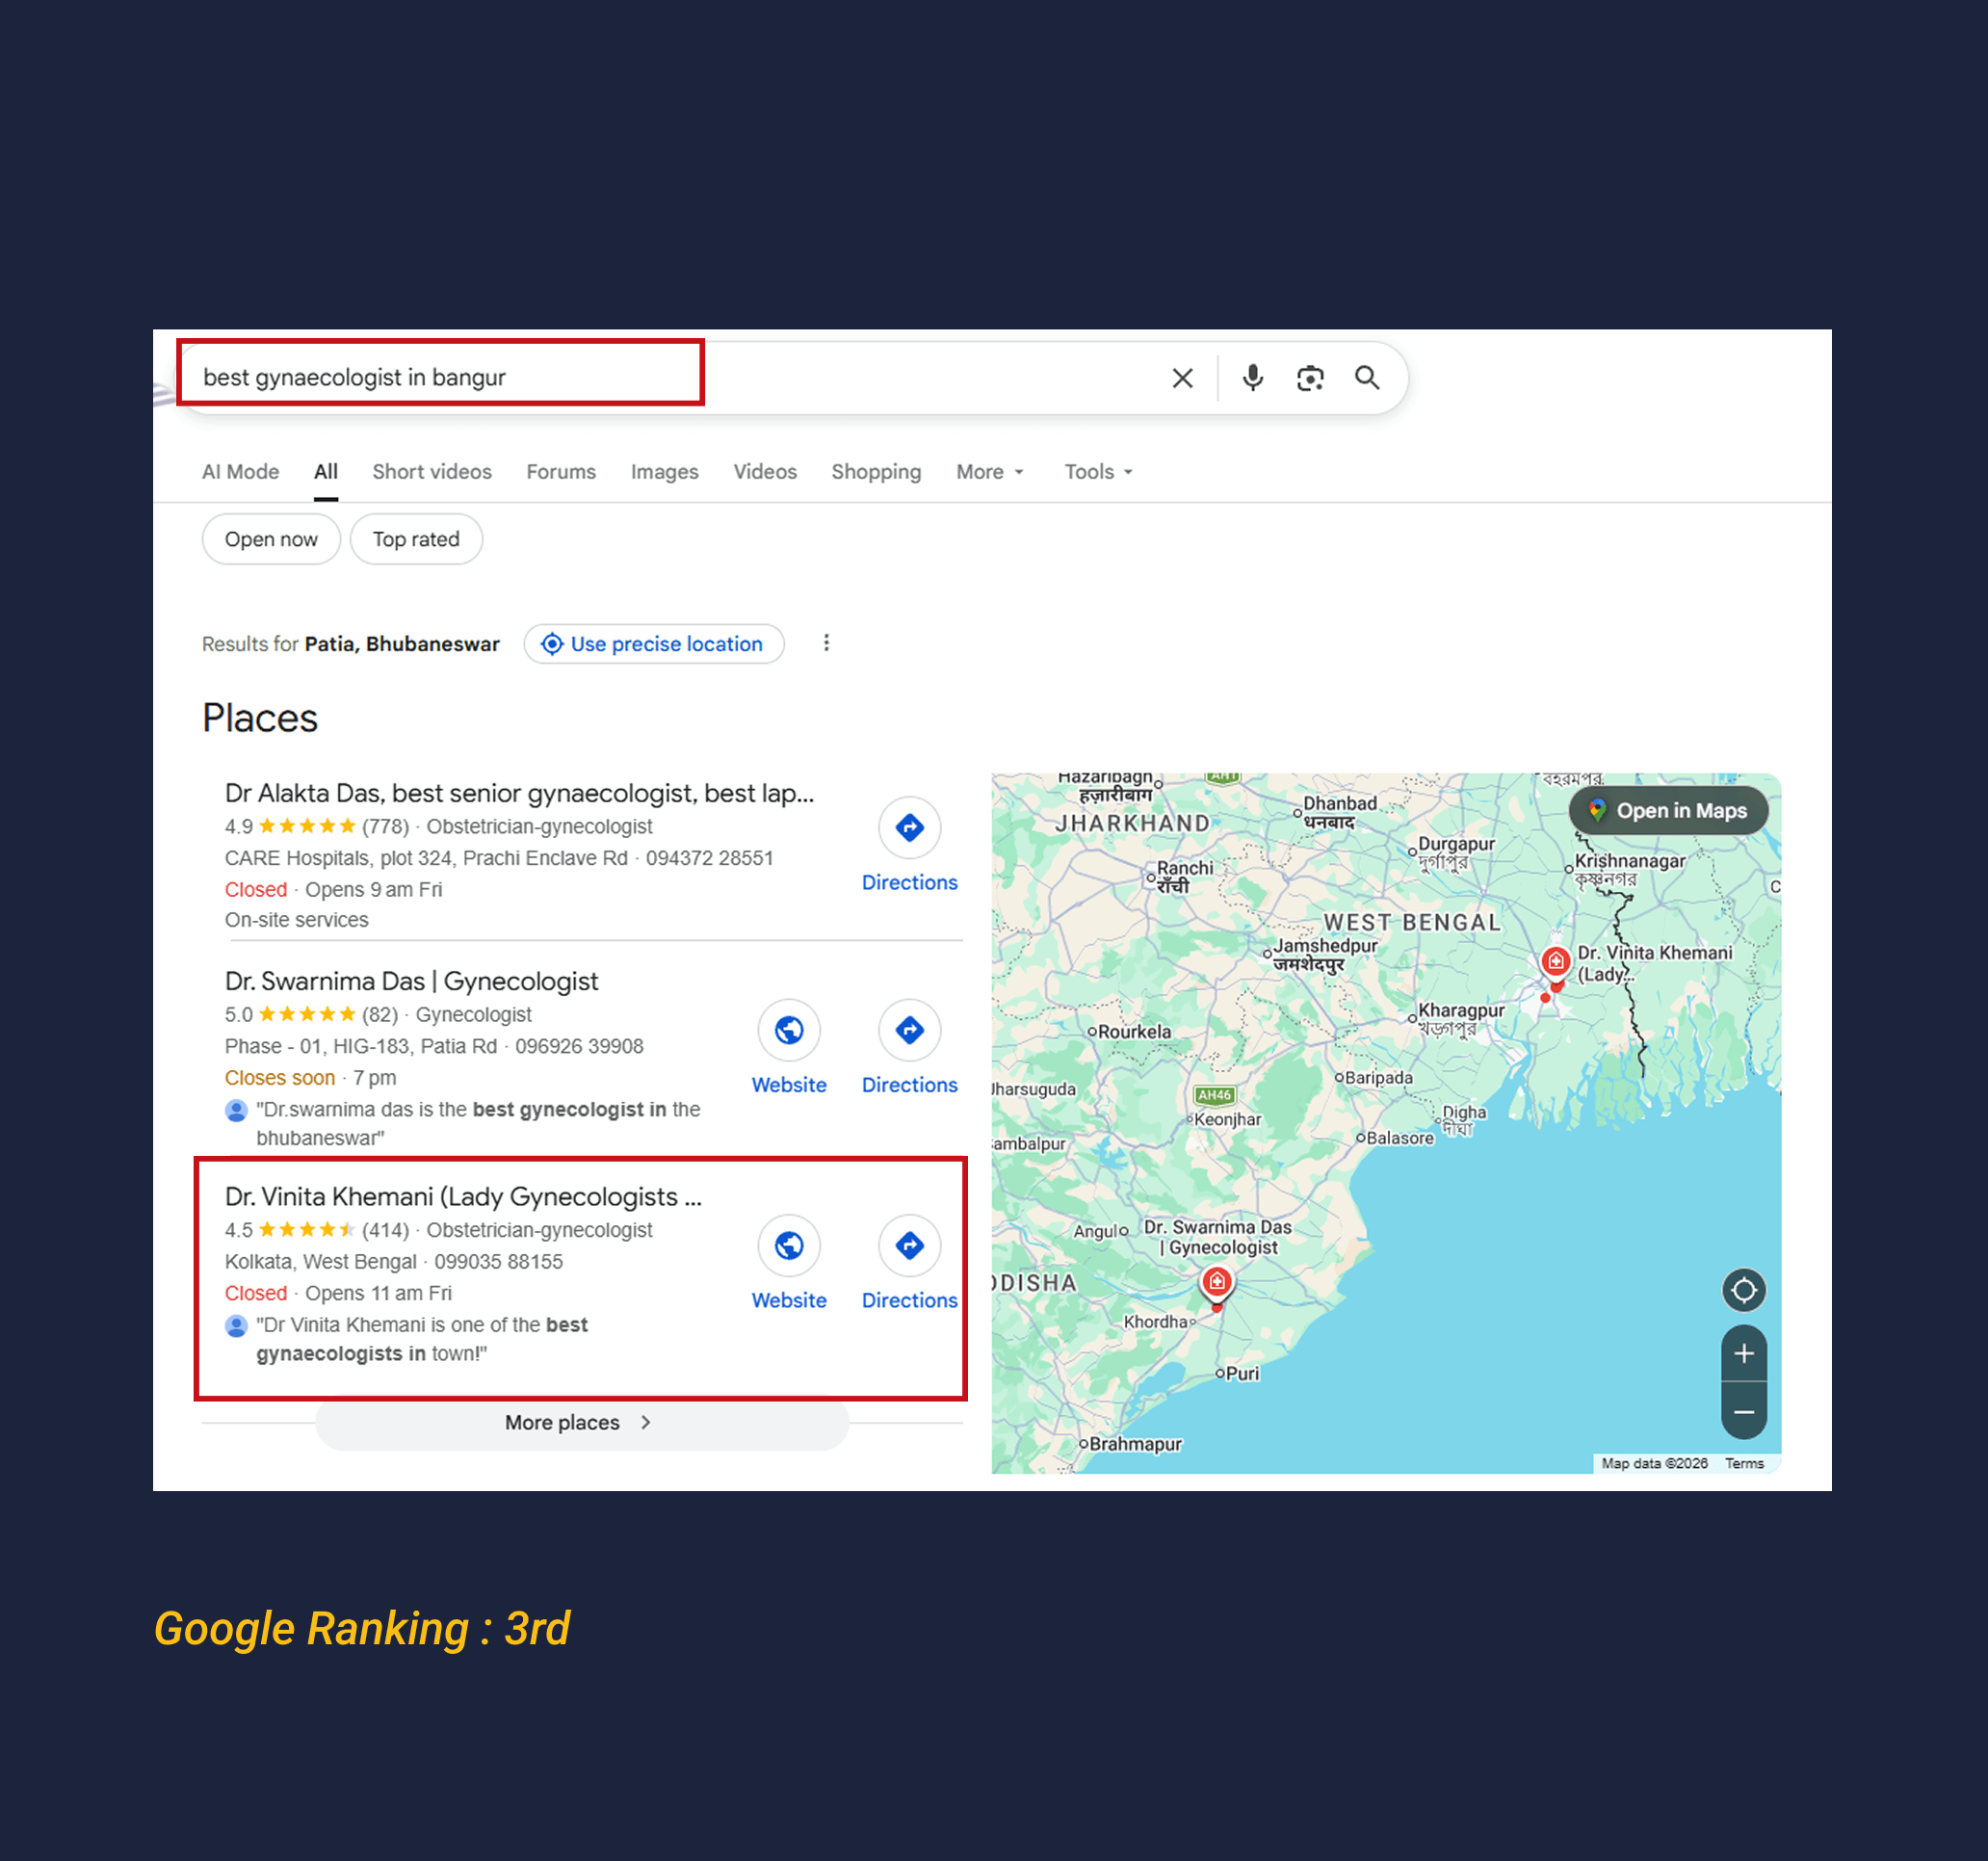
Task: Click the voice search microphone icon
Action: pyautogui.click(x=1252, y=378)
